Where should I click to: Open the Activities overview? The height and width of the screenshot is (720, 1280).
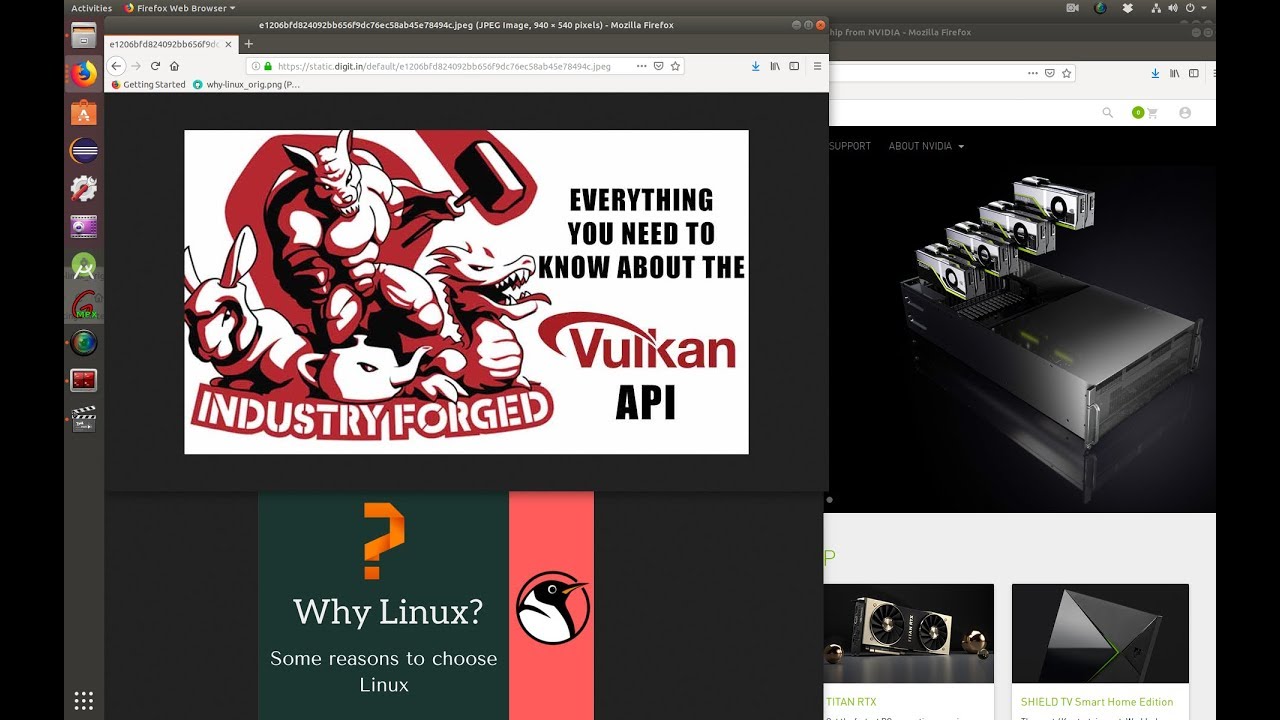pyautogui.click(x=92, y=8)
